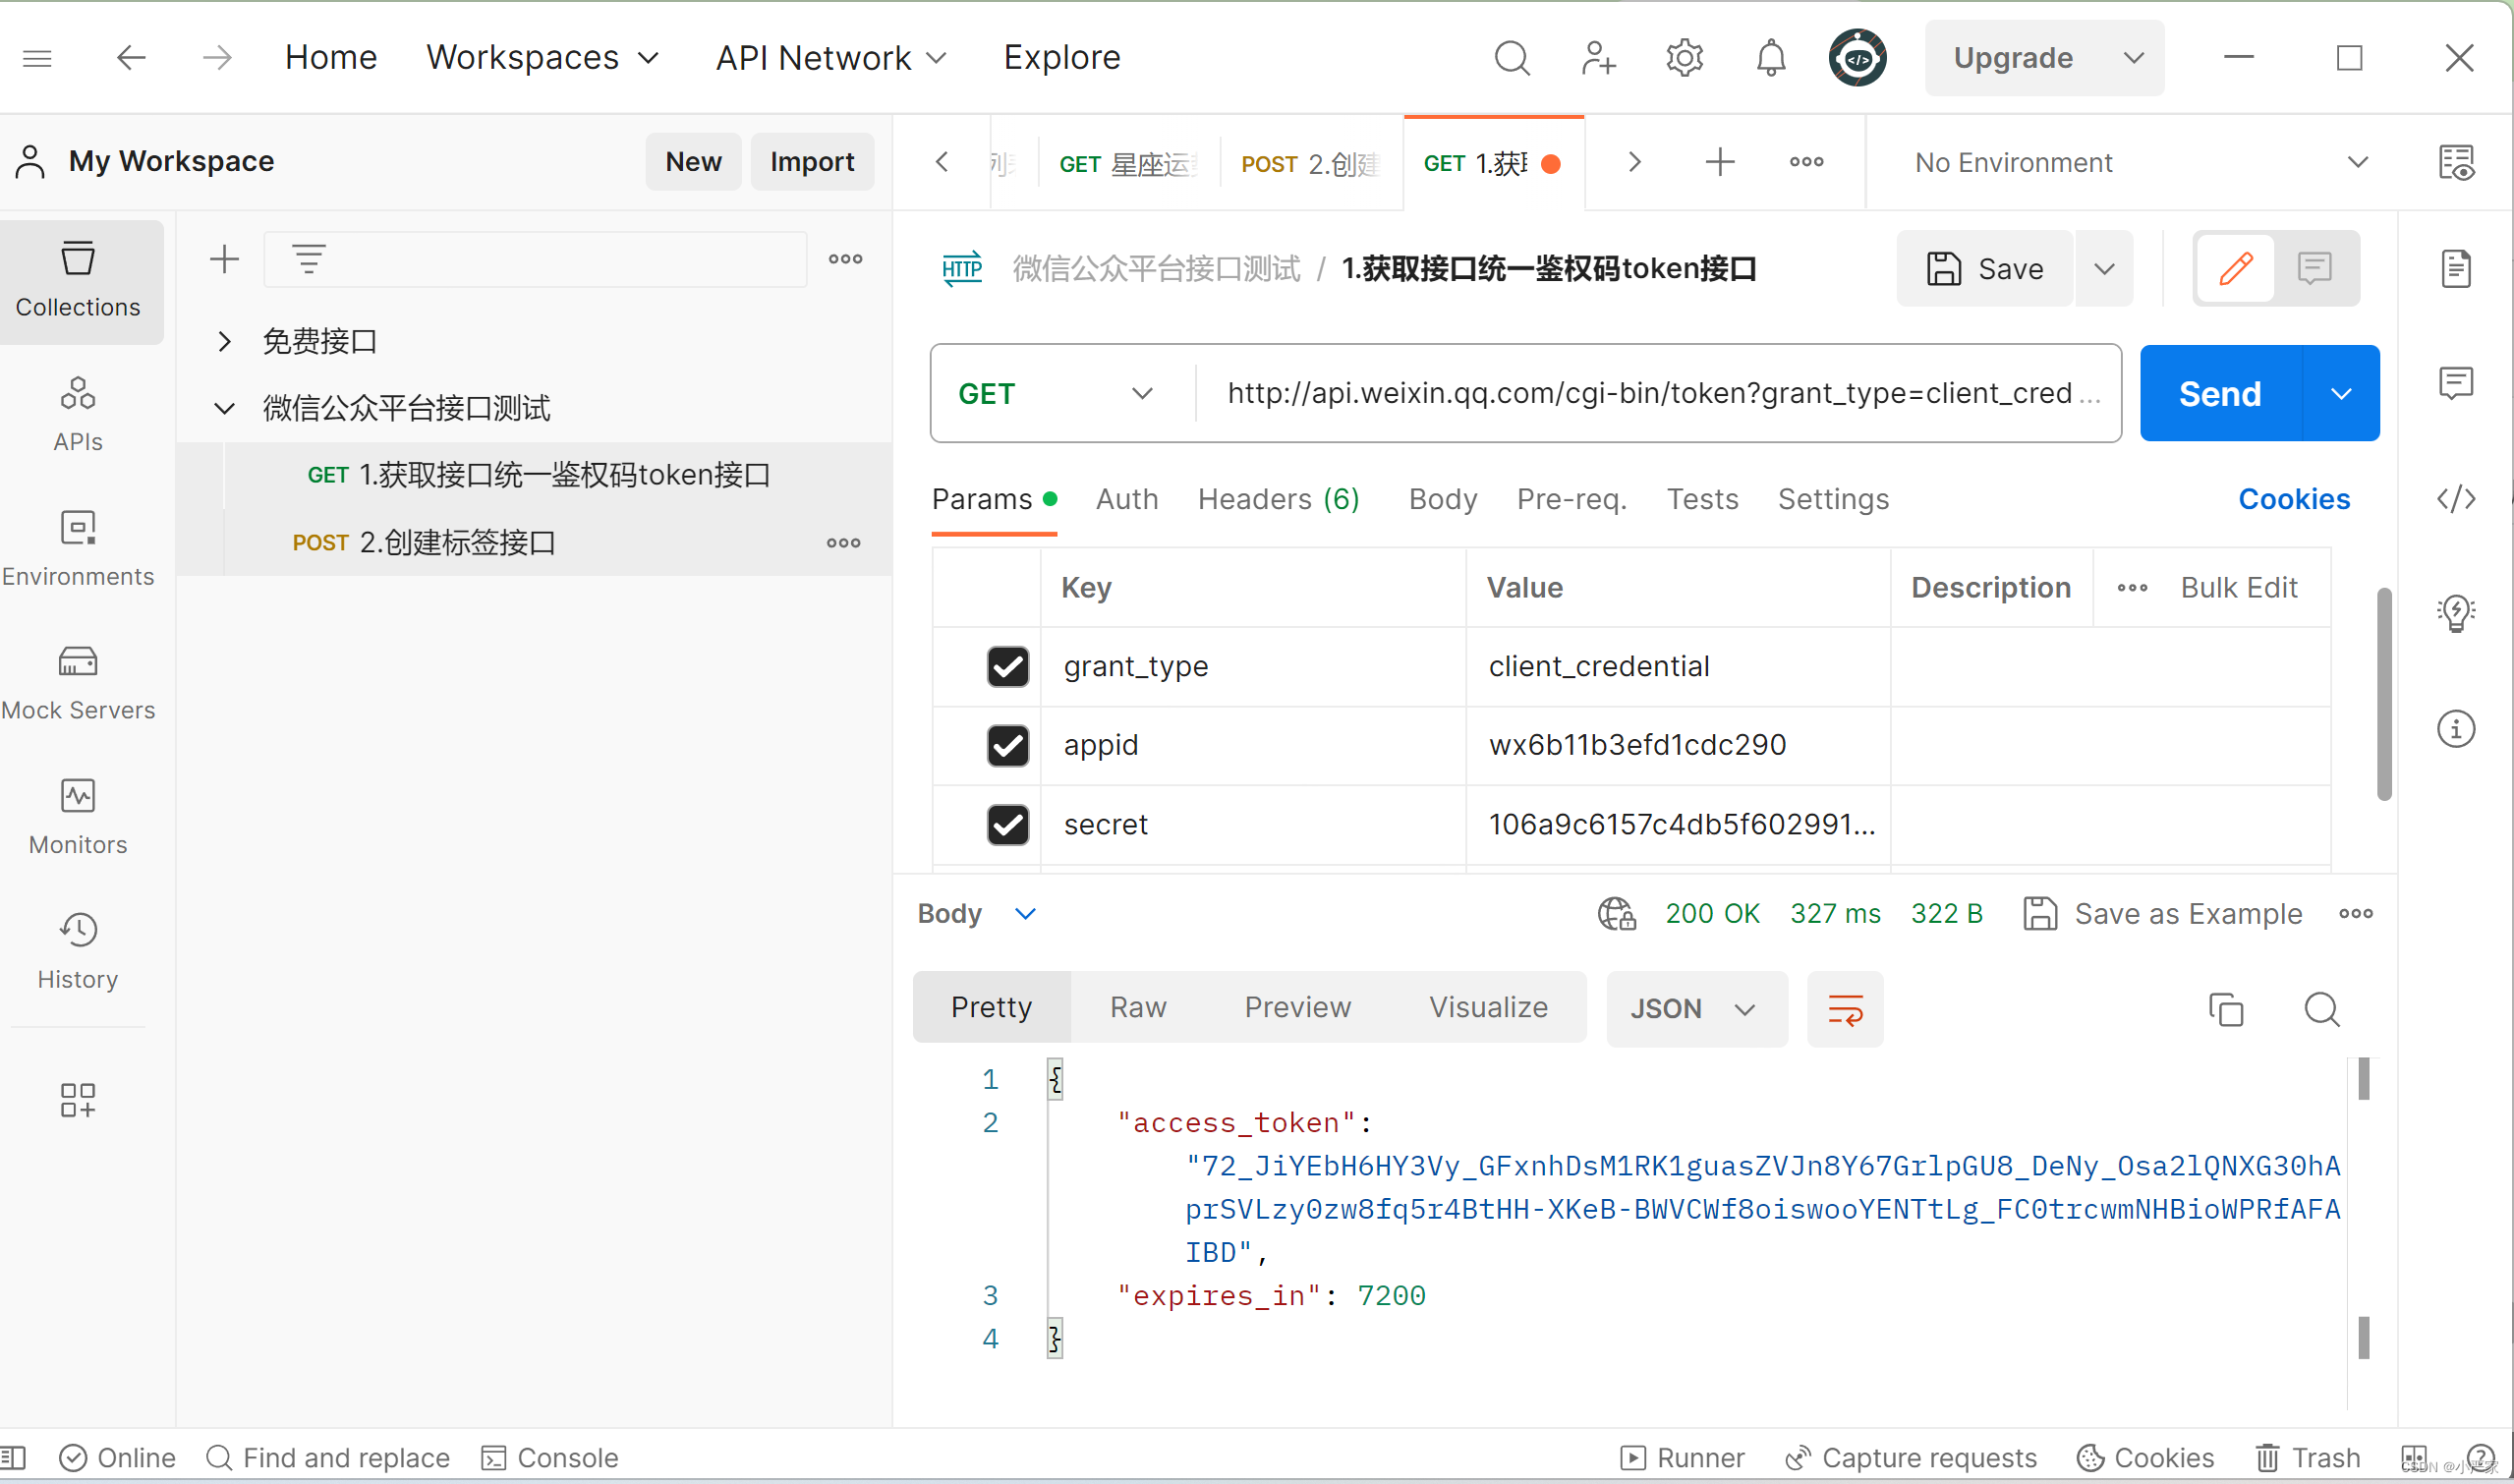Open Environments in the sidebar
Screen dimensions: 2514x1484
pyautogui.click(x=78, y=550)
